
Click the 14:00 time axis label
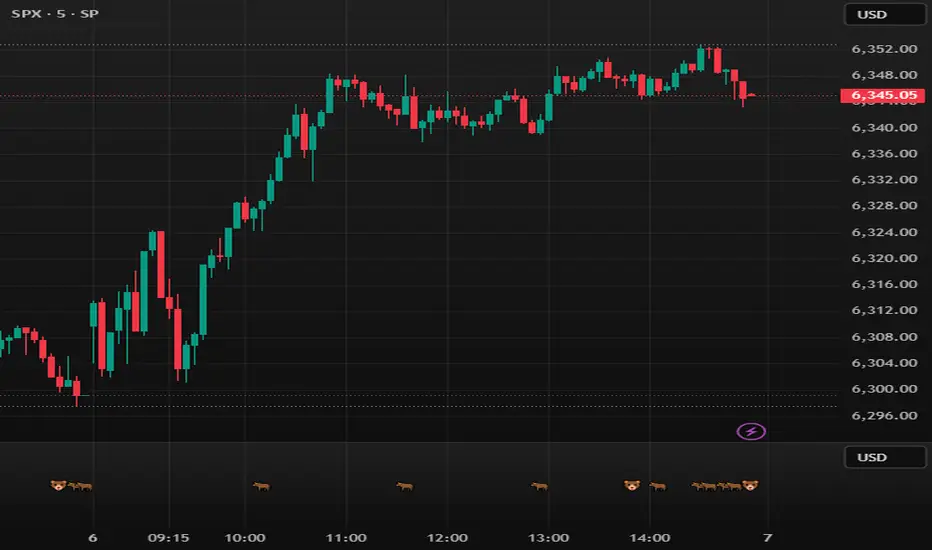pyautogui.click(x=650, y=538)
